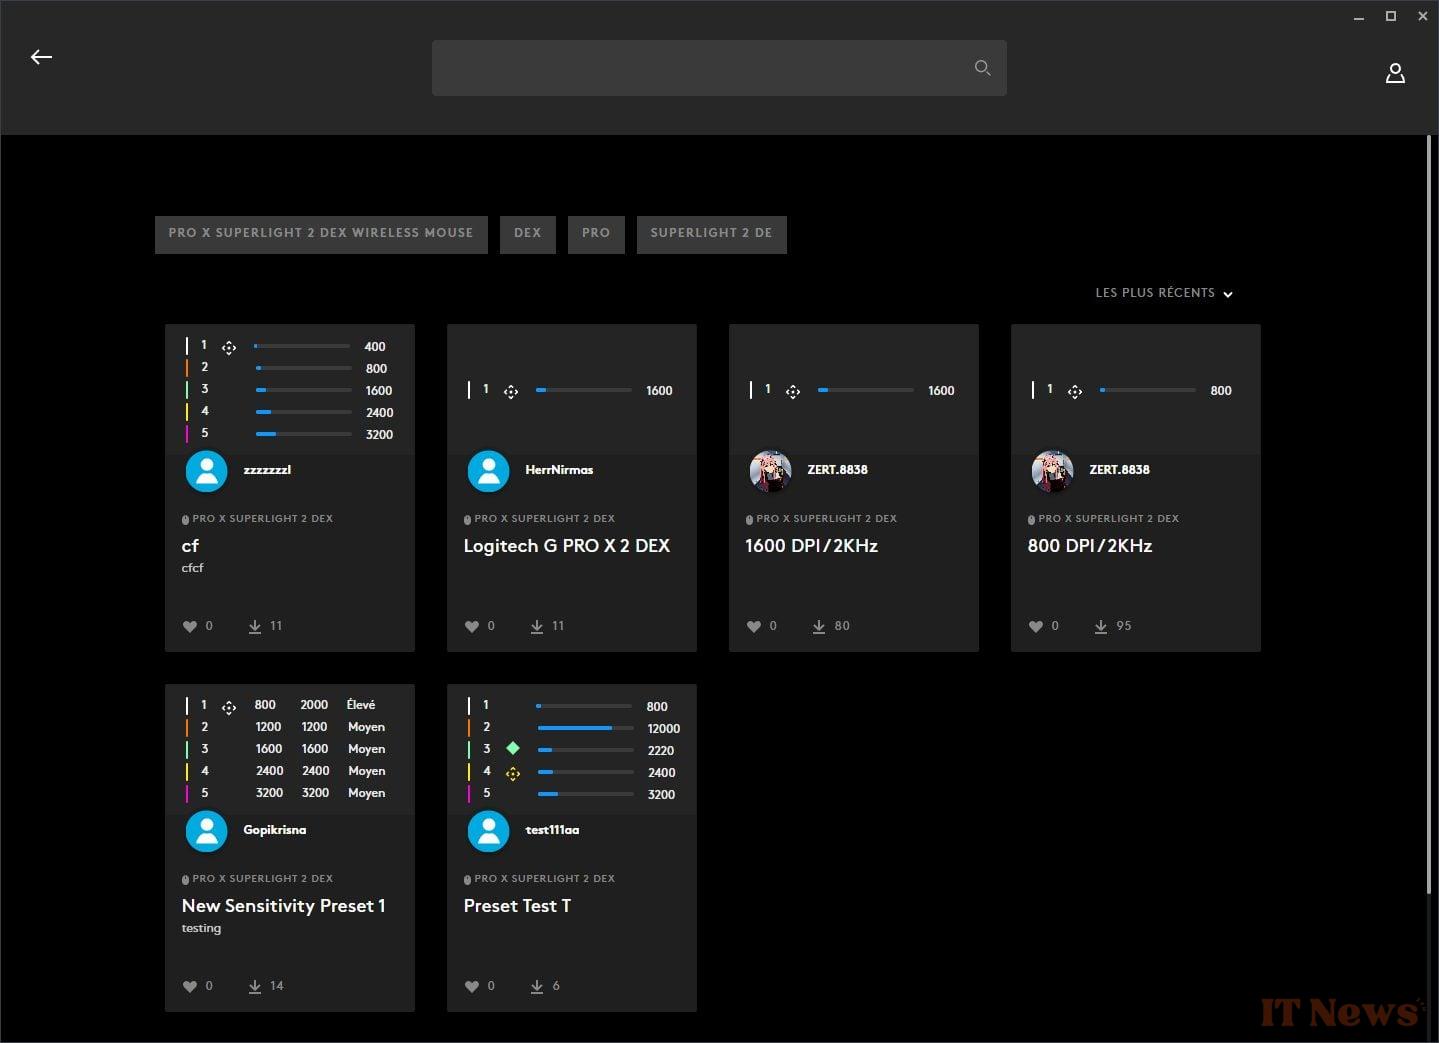
Task: Click heart icon on 'Logitech G PRO X 2 DEX'
Action: [472, 626]
